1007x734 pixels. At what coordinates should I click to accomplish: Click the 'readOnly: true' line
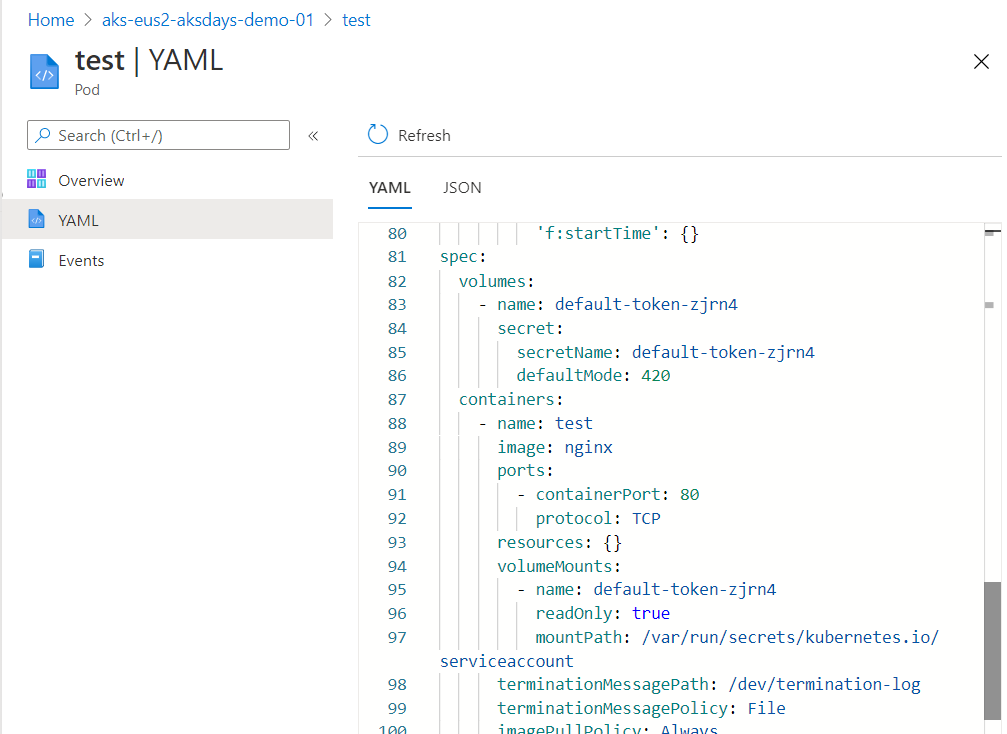602,613
